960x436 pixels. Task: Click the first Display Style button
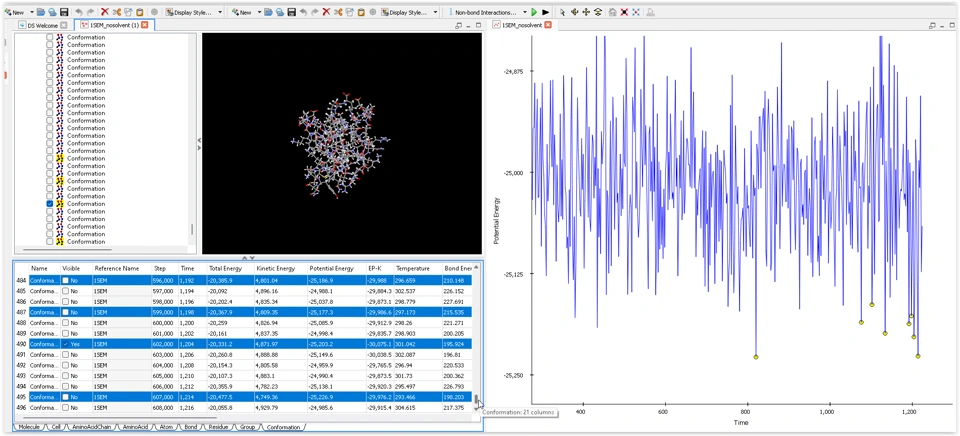point(187,12)
